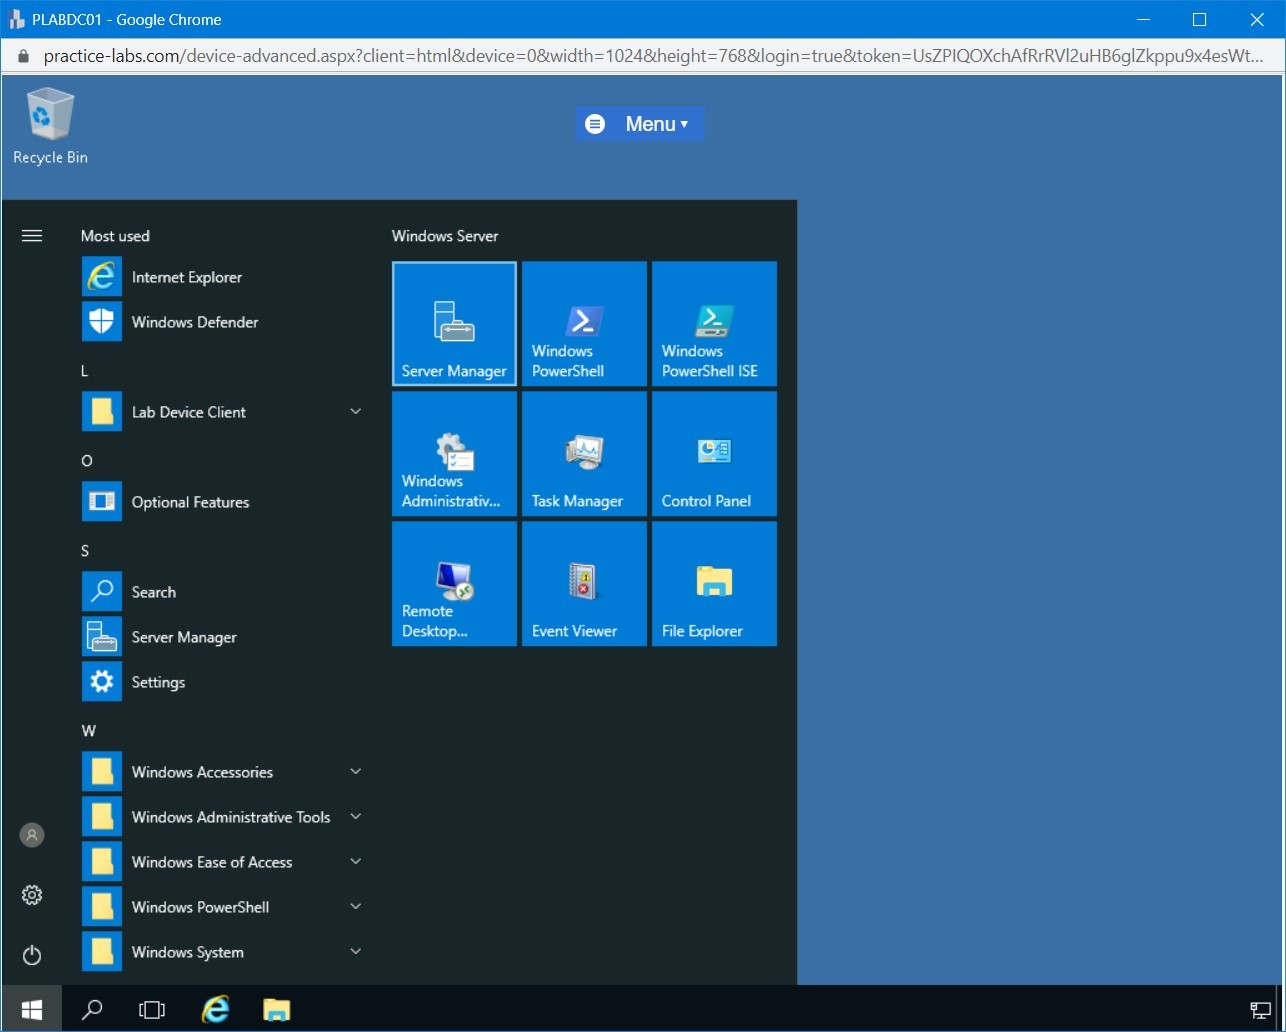
Task: Open Search from the app list
Action: tap(222, 592)
